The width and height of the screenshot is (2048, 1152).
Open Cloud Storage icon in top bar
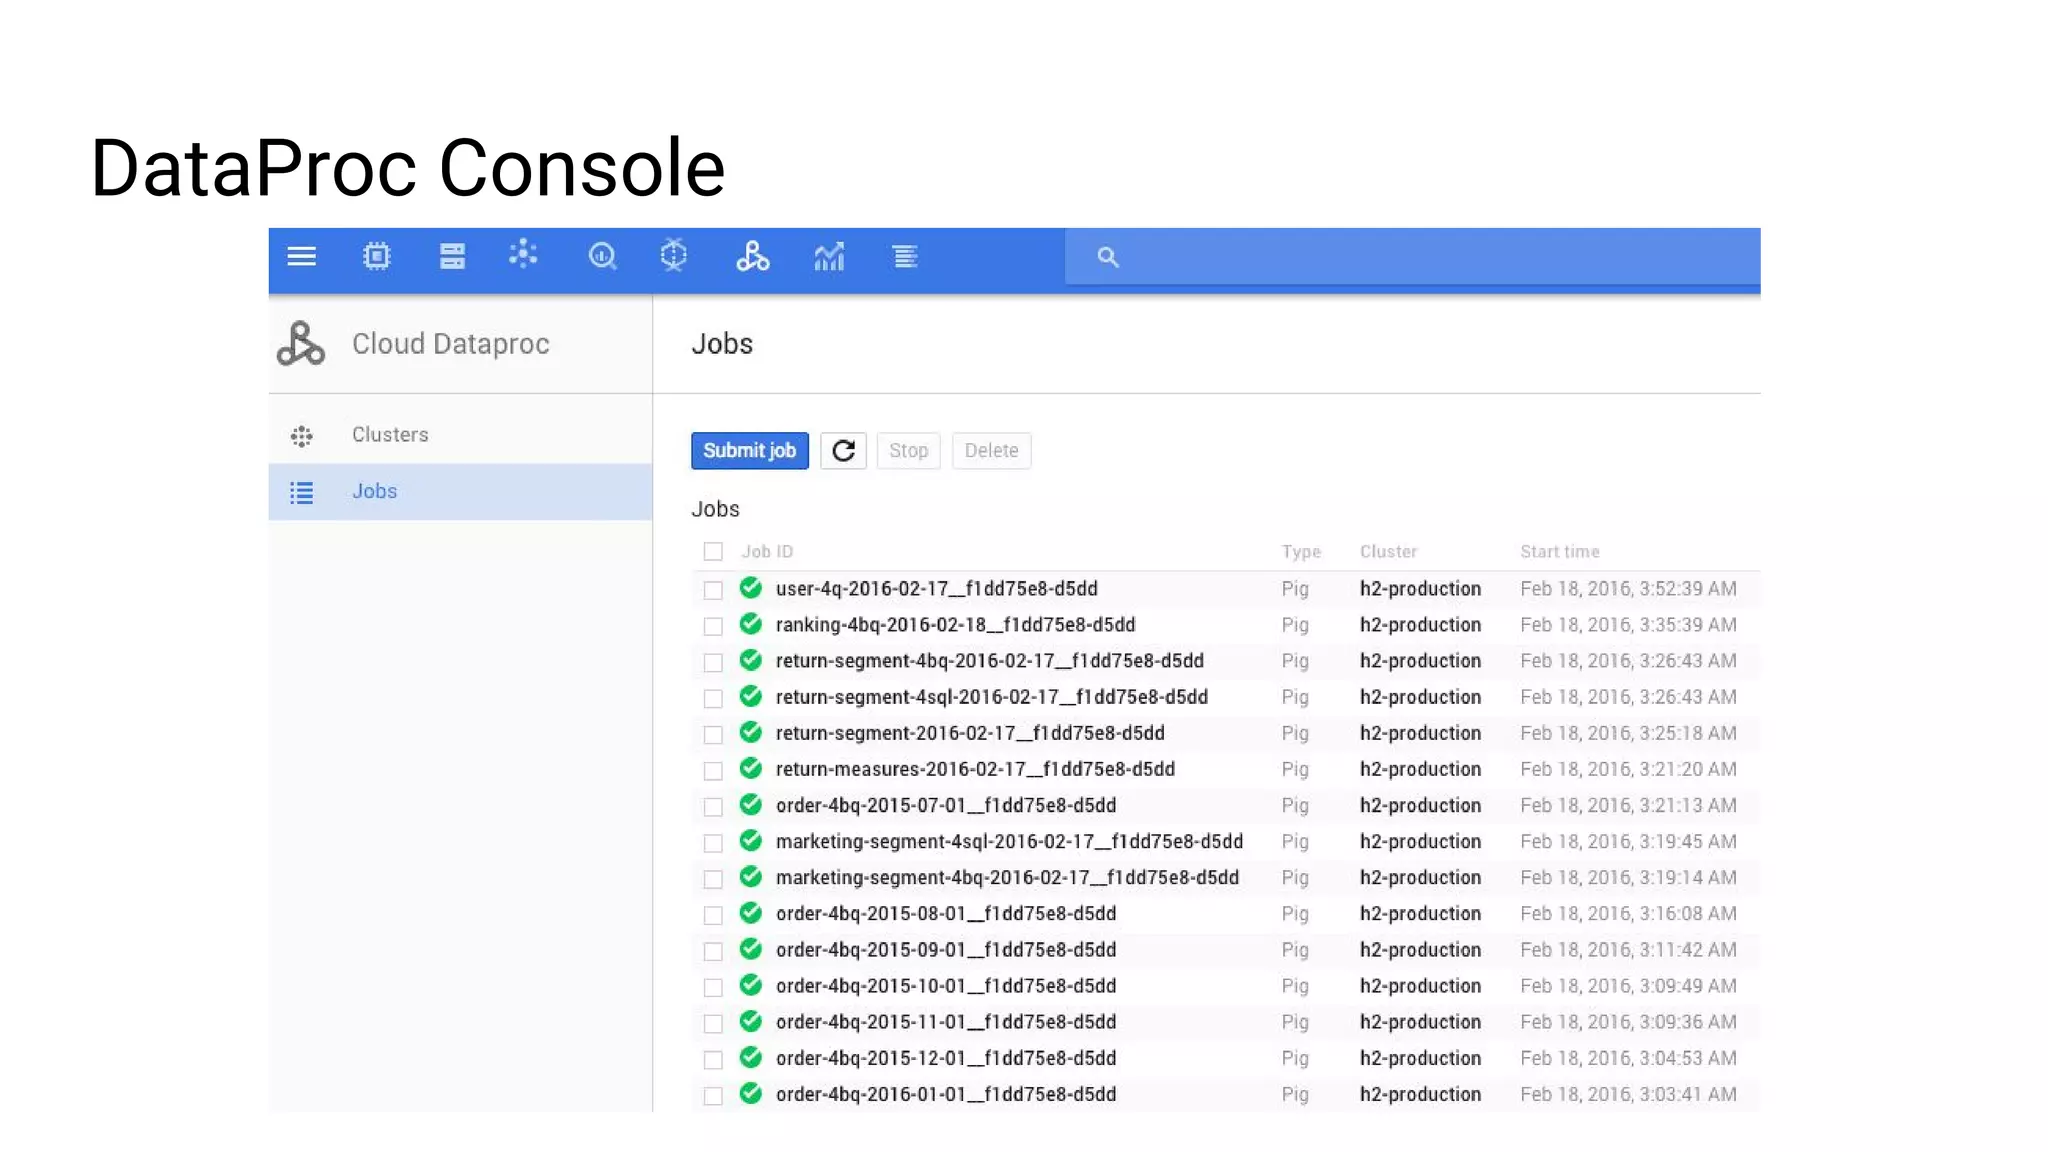pos(452,257)
